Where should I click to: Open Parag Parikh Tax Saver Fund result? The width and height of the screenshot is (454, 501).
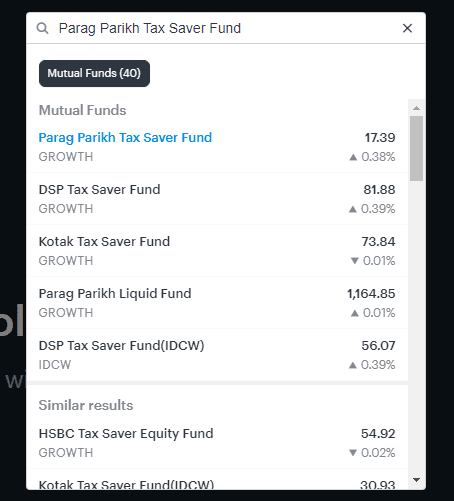(217, 147)
